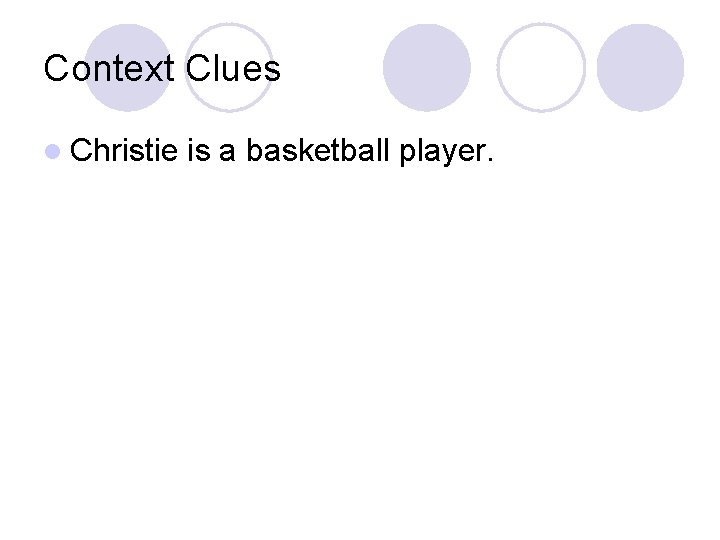This screenshot has height=540, width=720.
Task: Click the name "Christie" in the bullet
Action: pyautogui.click(x=124, y=151)
